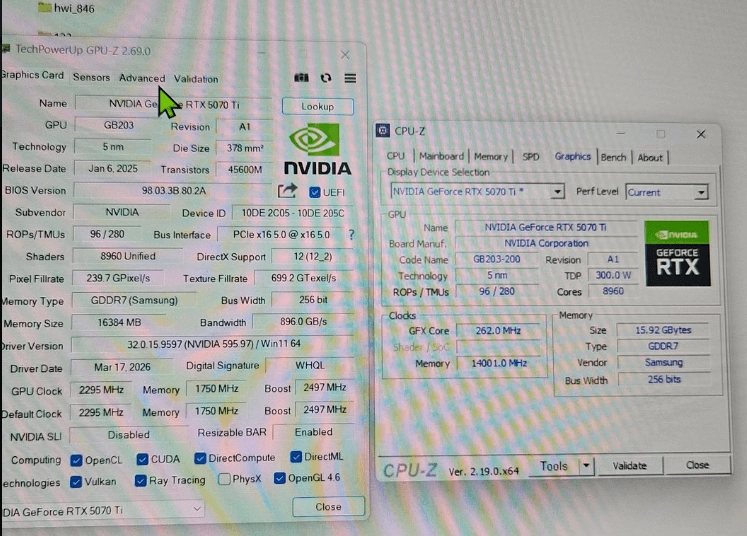This screenshot has width=747, height=536.
Task: Click the CPU-Z TDP 300.0 W value
Action: pos(613,275)
